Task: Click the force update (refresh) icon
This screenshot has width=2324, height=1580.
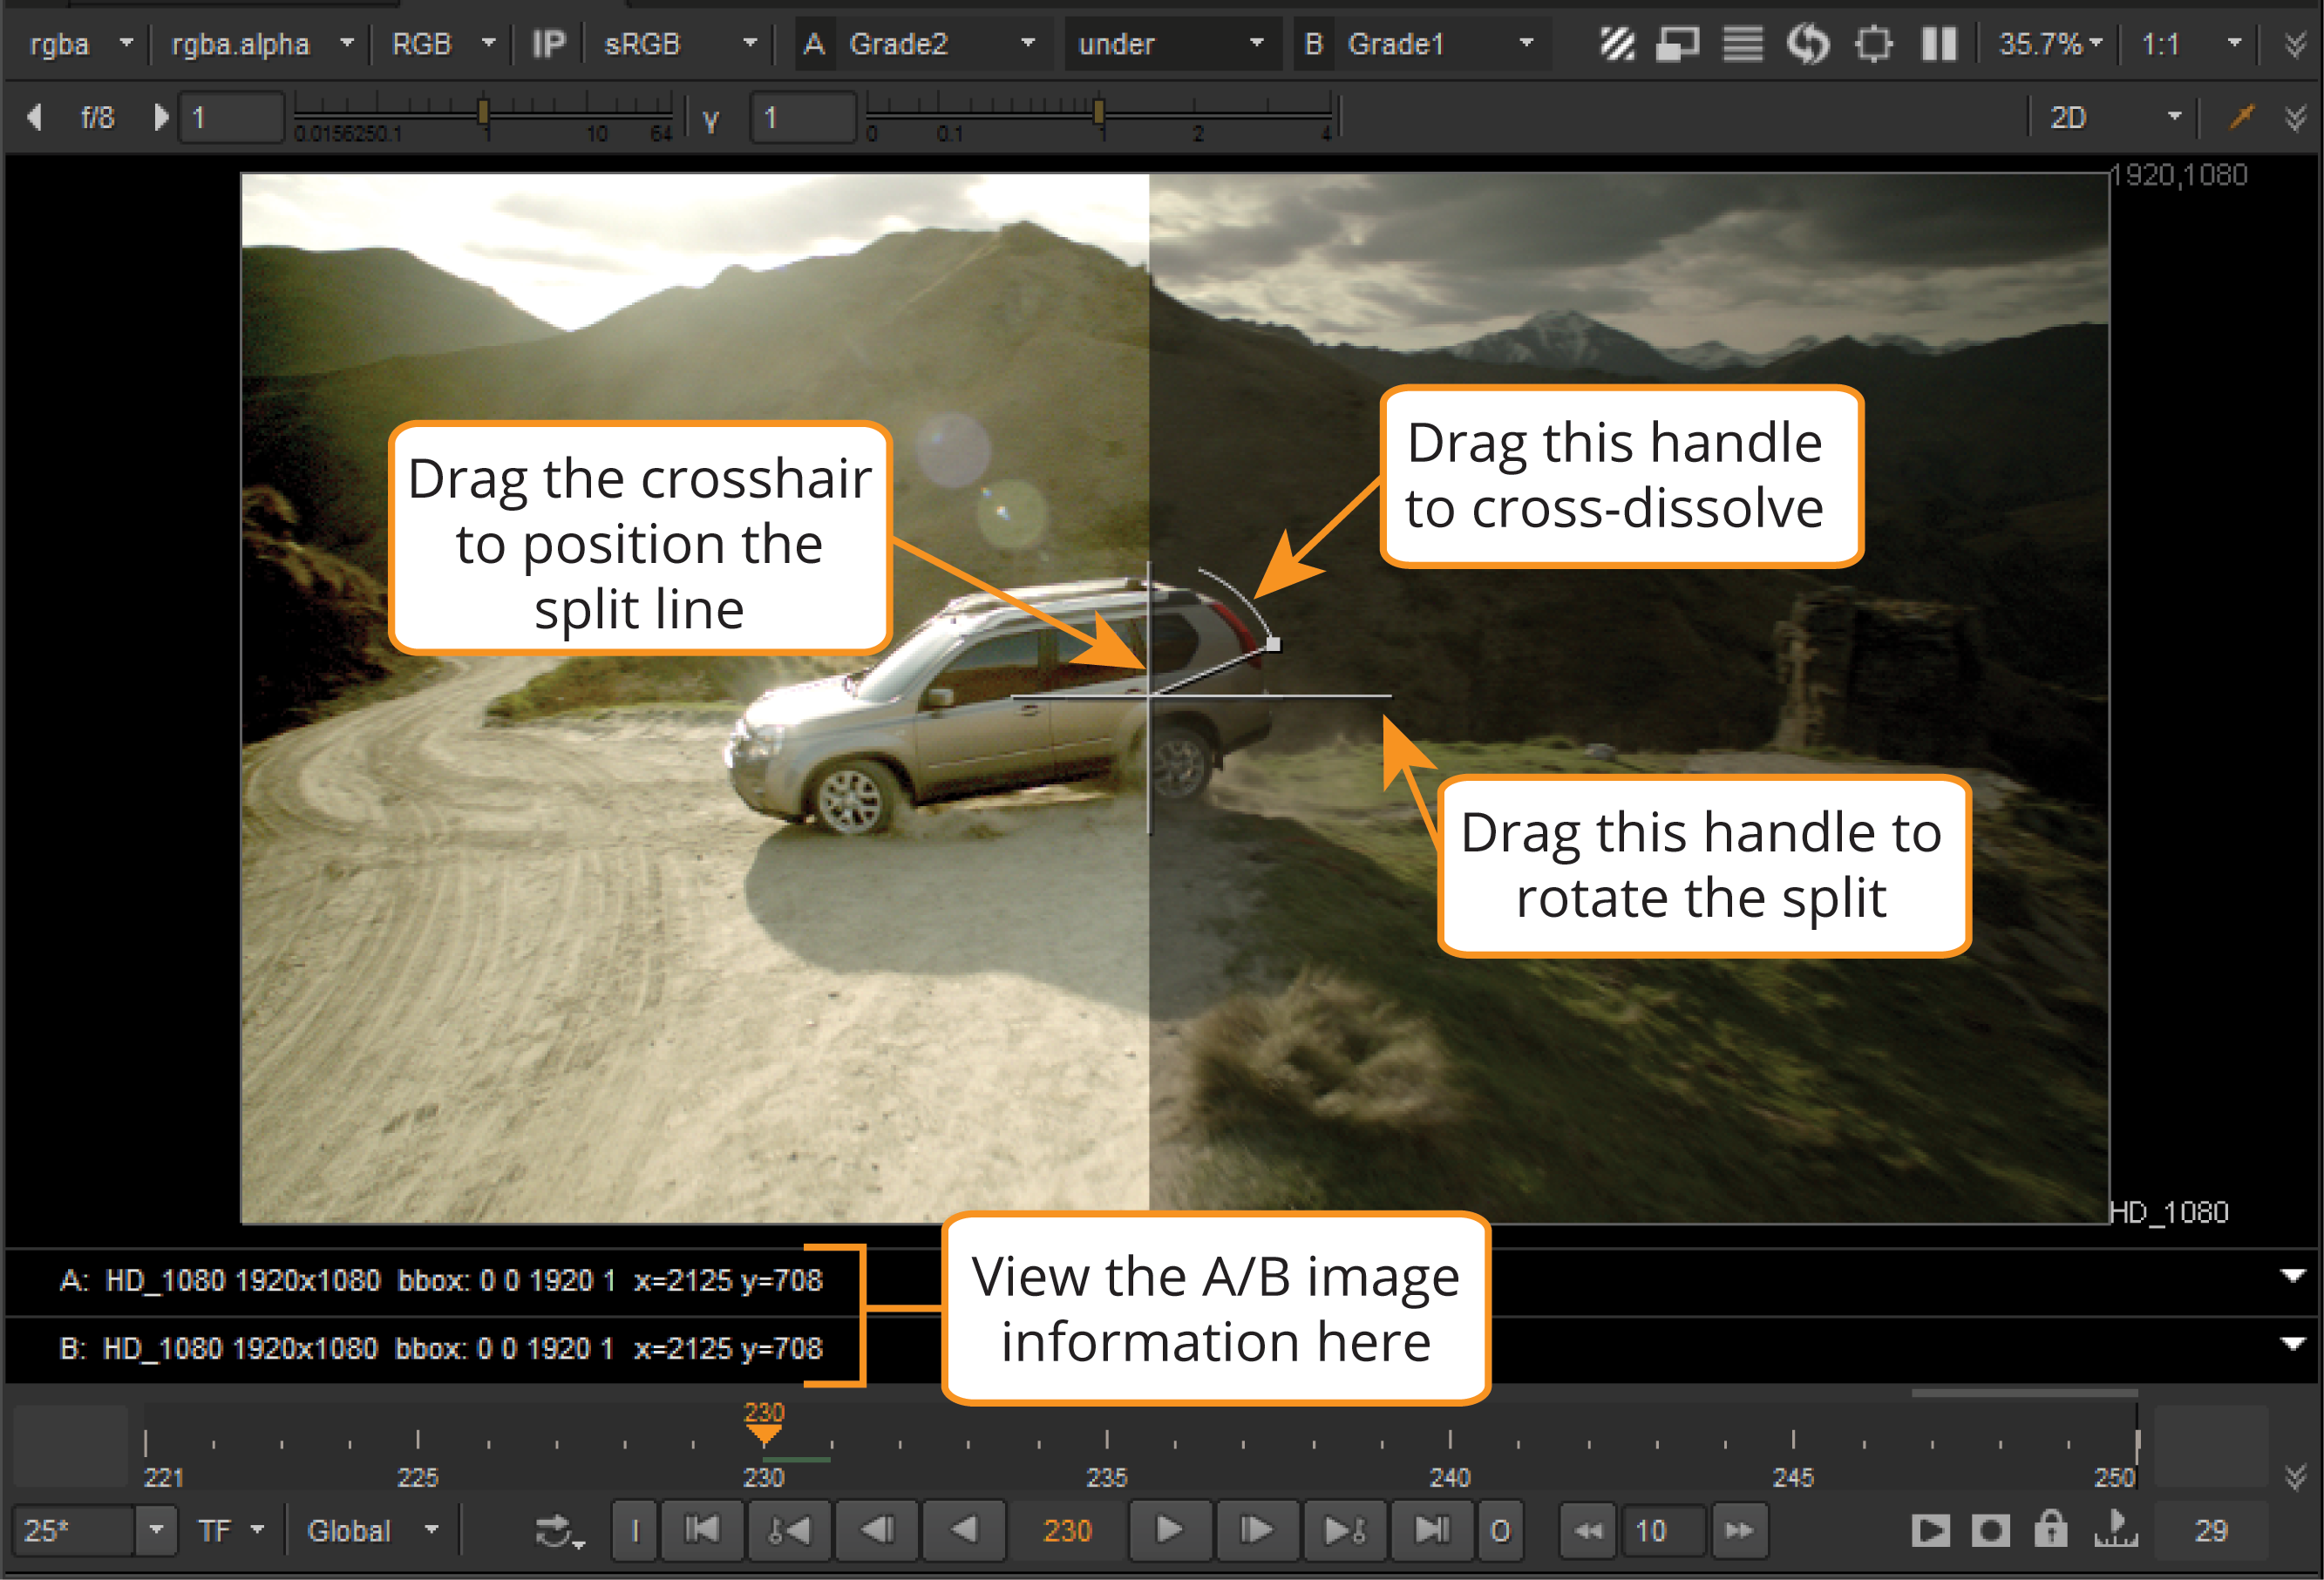Action: pyautogui.click(x=1808, y=44)
